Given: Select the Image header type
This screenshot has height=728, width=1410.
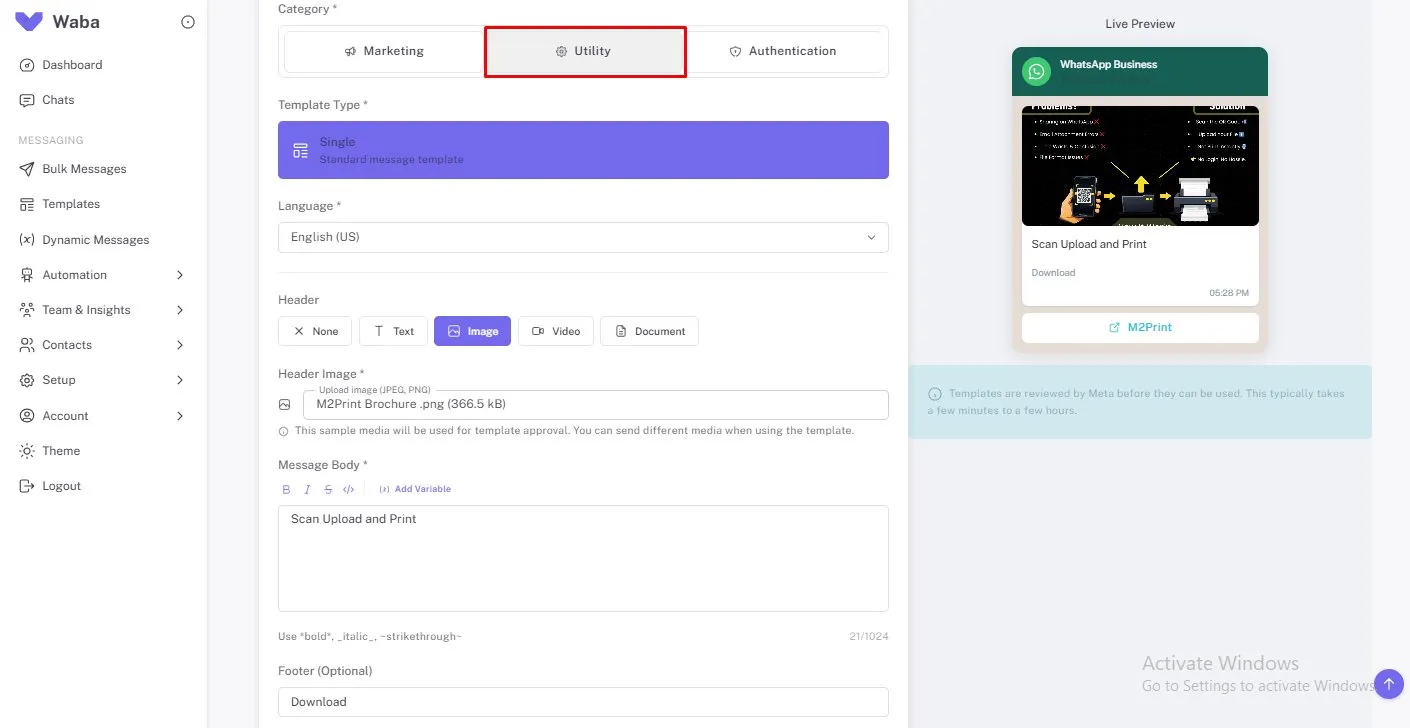Looking at the screenshot, I should tap(472, 331).
